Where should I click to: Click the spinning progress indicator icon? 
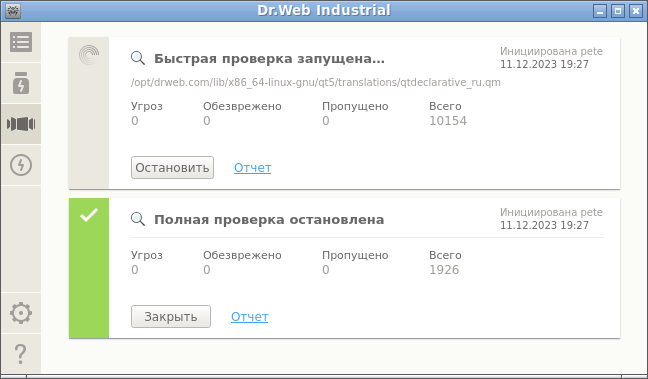tap(89, 55)
